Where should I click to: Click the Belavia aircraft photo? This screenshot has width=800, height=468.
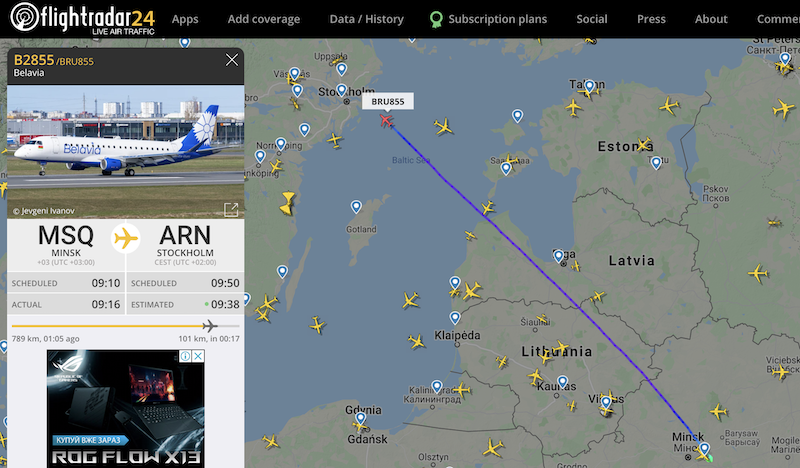(x=126, y=152)
